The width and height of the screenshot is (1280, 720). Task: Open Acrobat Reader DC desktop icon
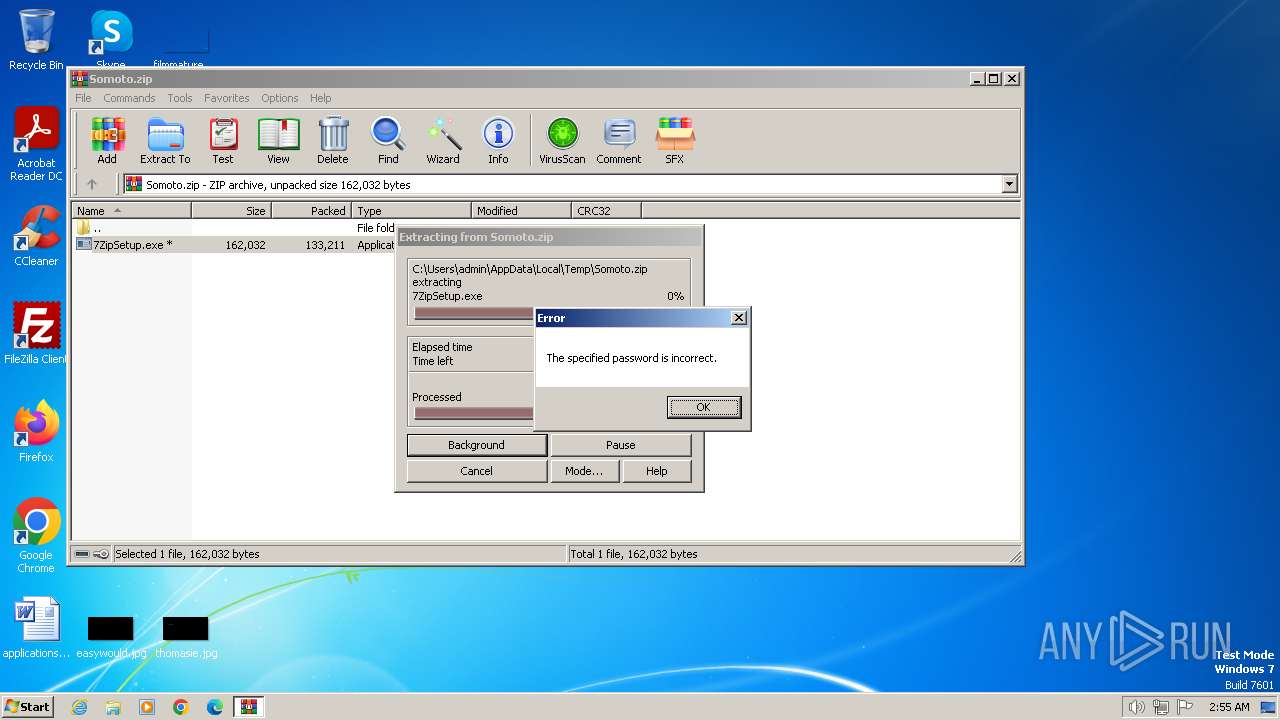[x=36, y=144]
